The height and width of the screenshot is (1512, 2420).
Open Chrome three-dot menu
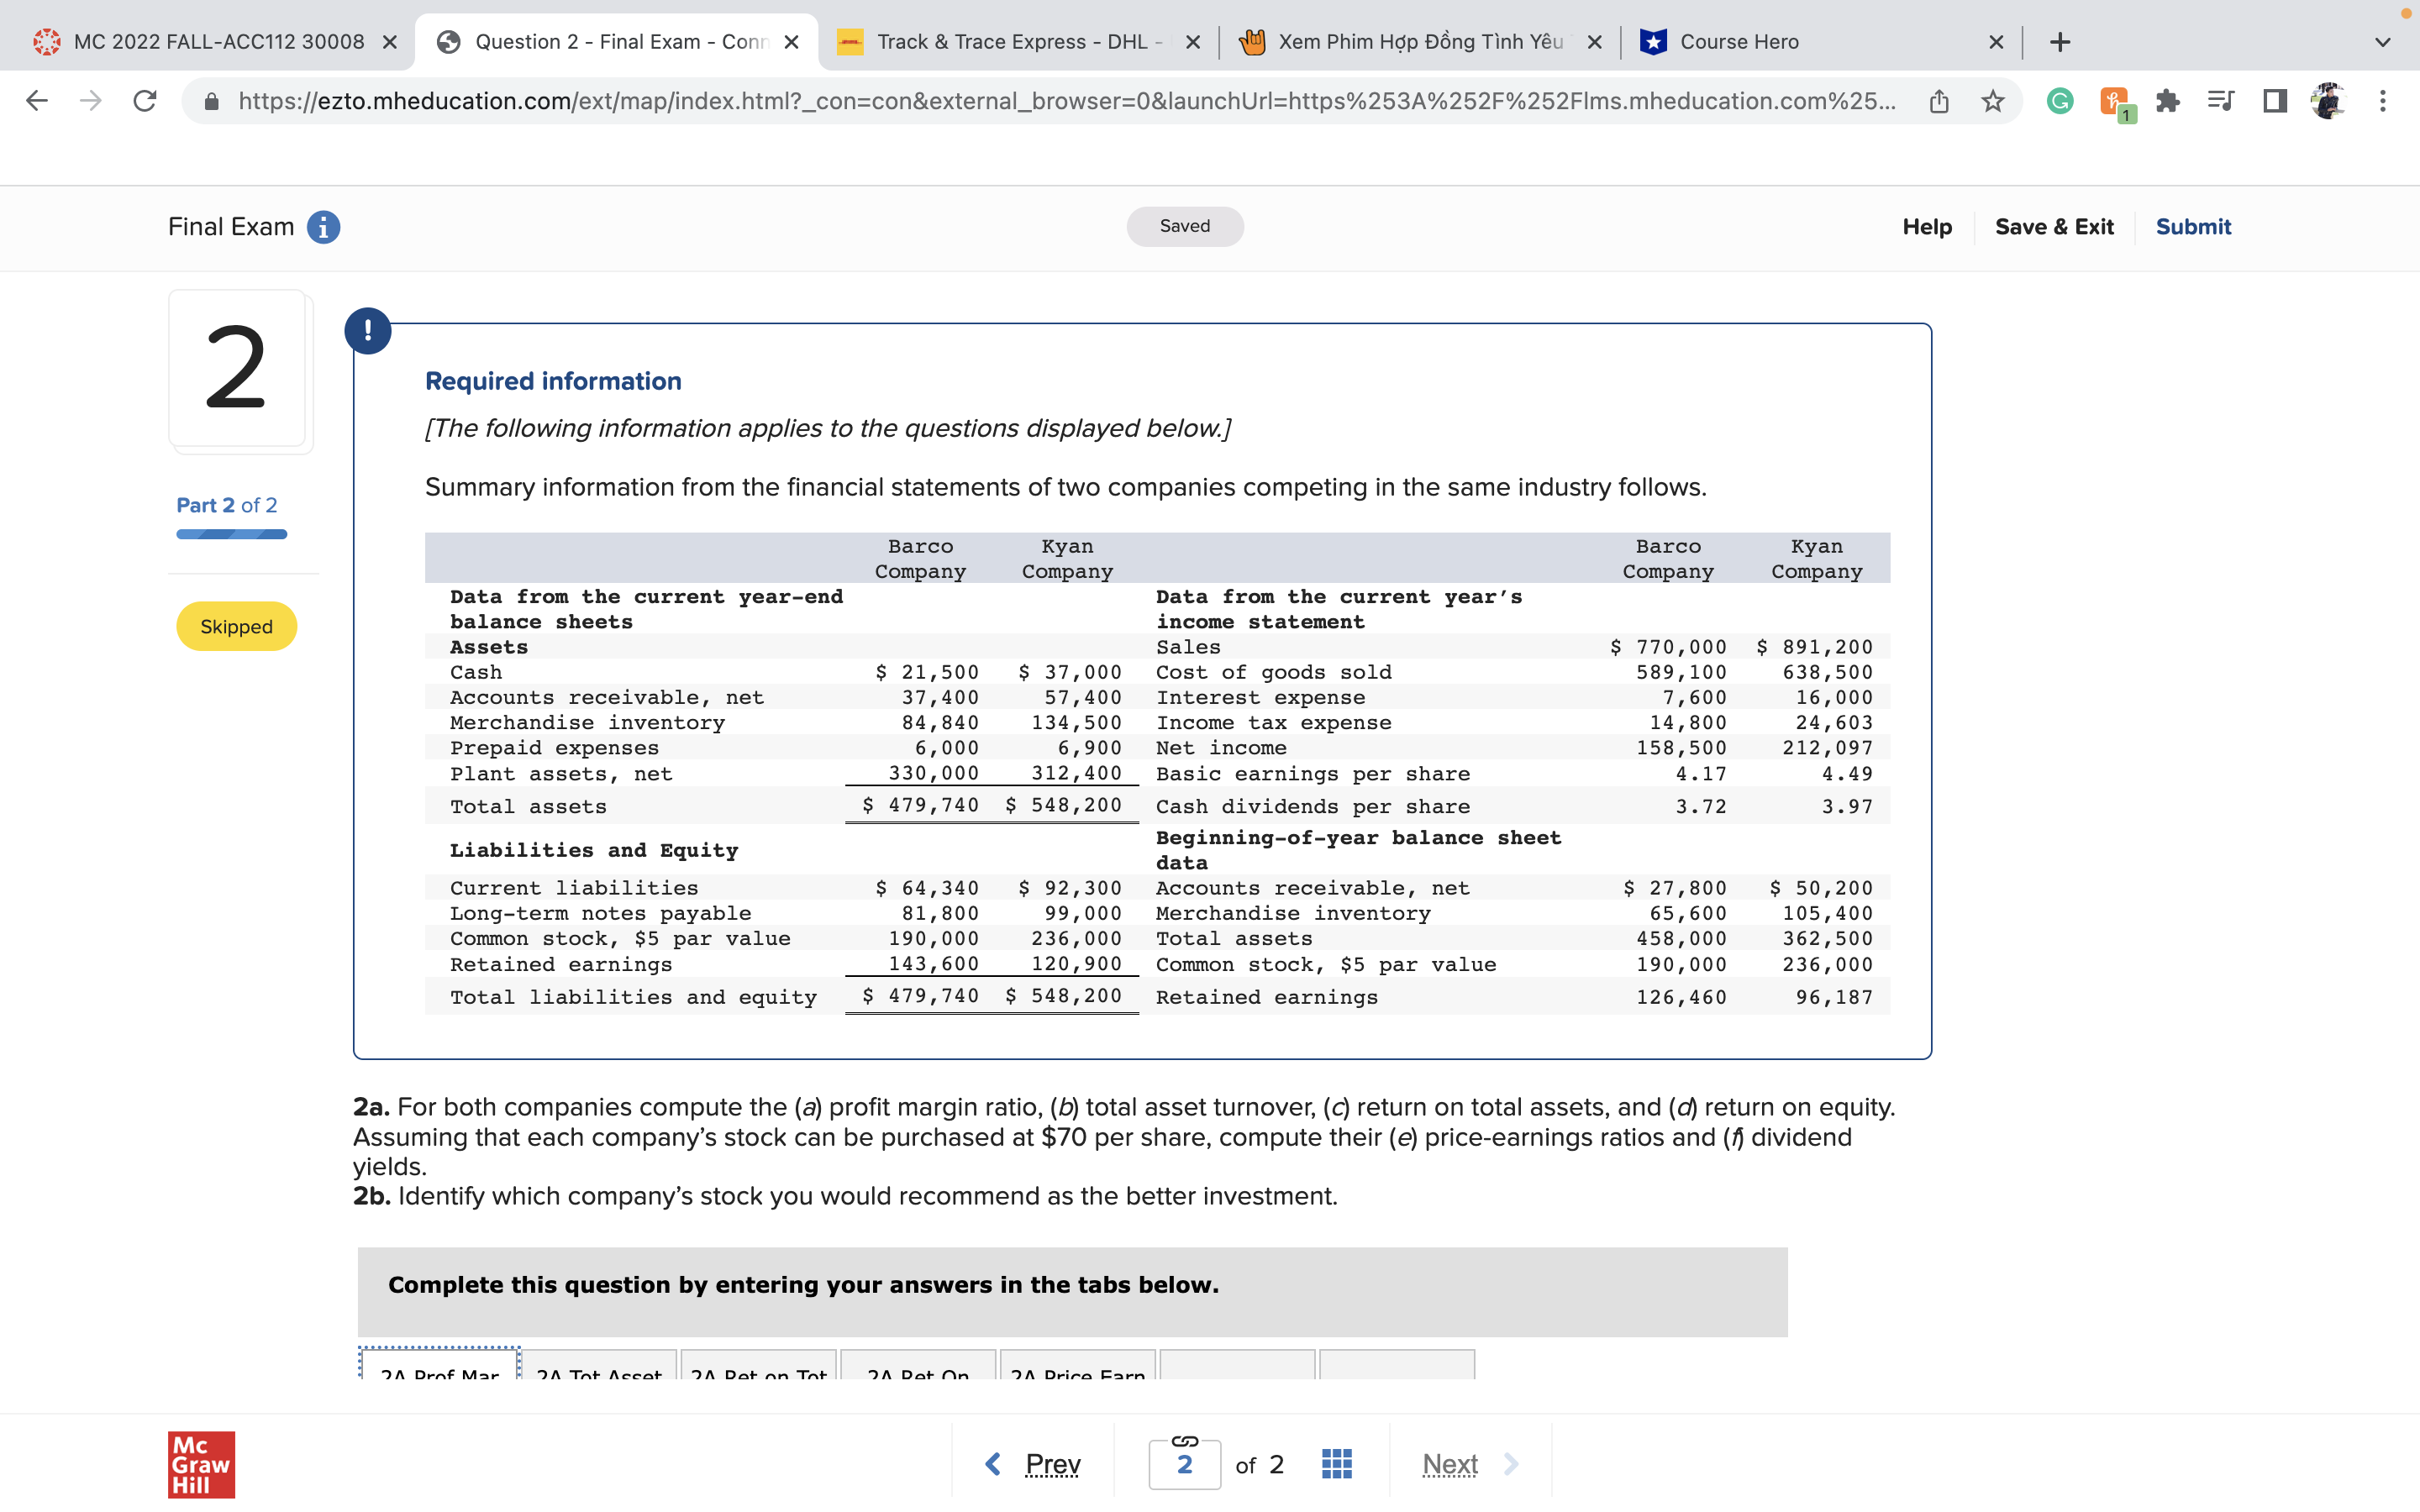[2383, 101]
